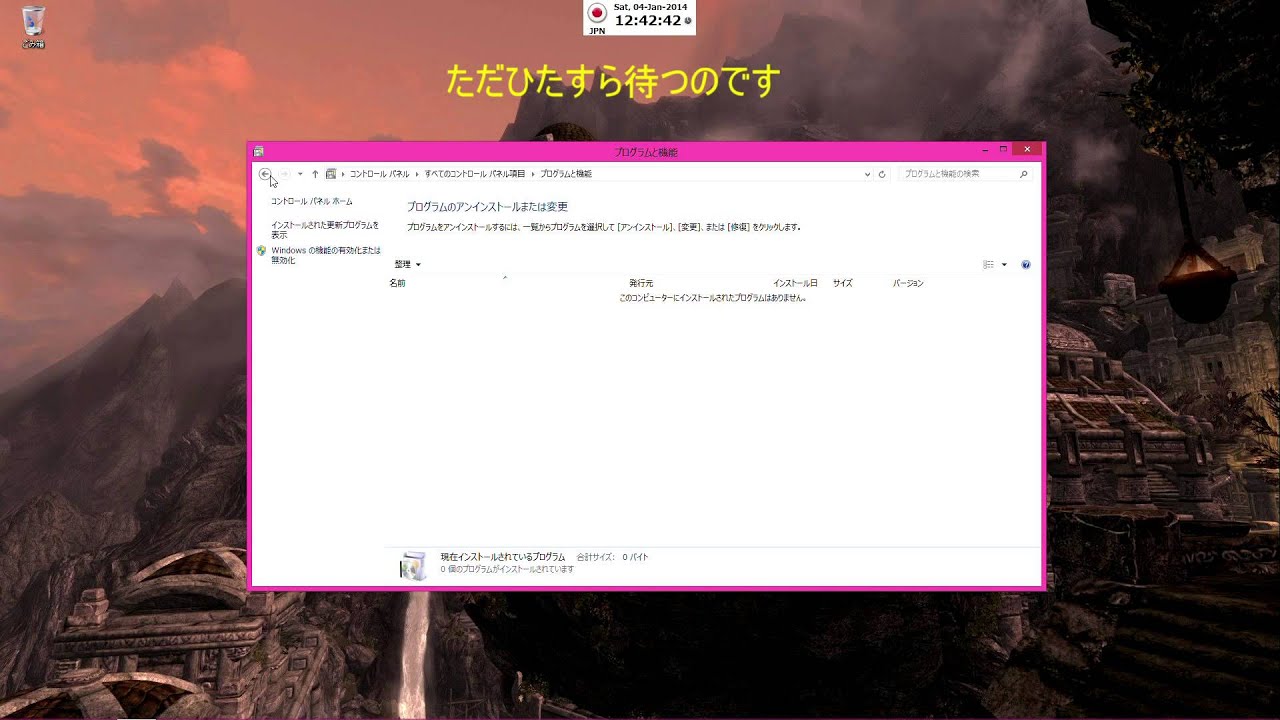
Task: Click the Forward navigation arrow
Action: (x=284, y=174)
